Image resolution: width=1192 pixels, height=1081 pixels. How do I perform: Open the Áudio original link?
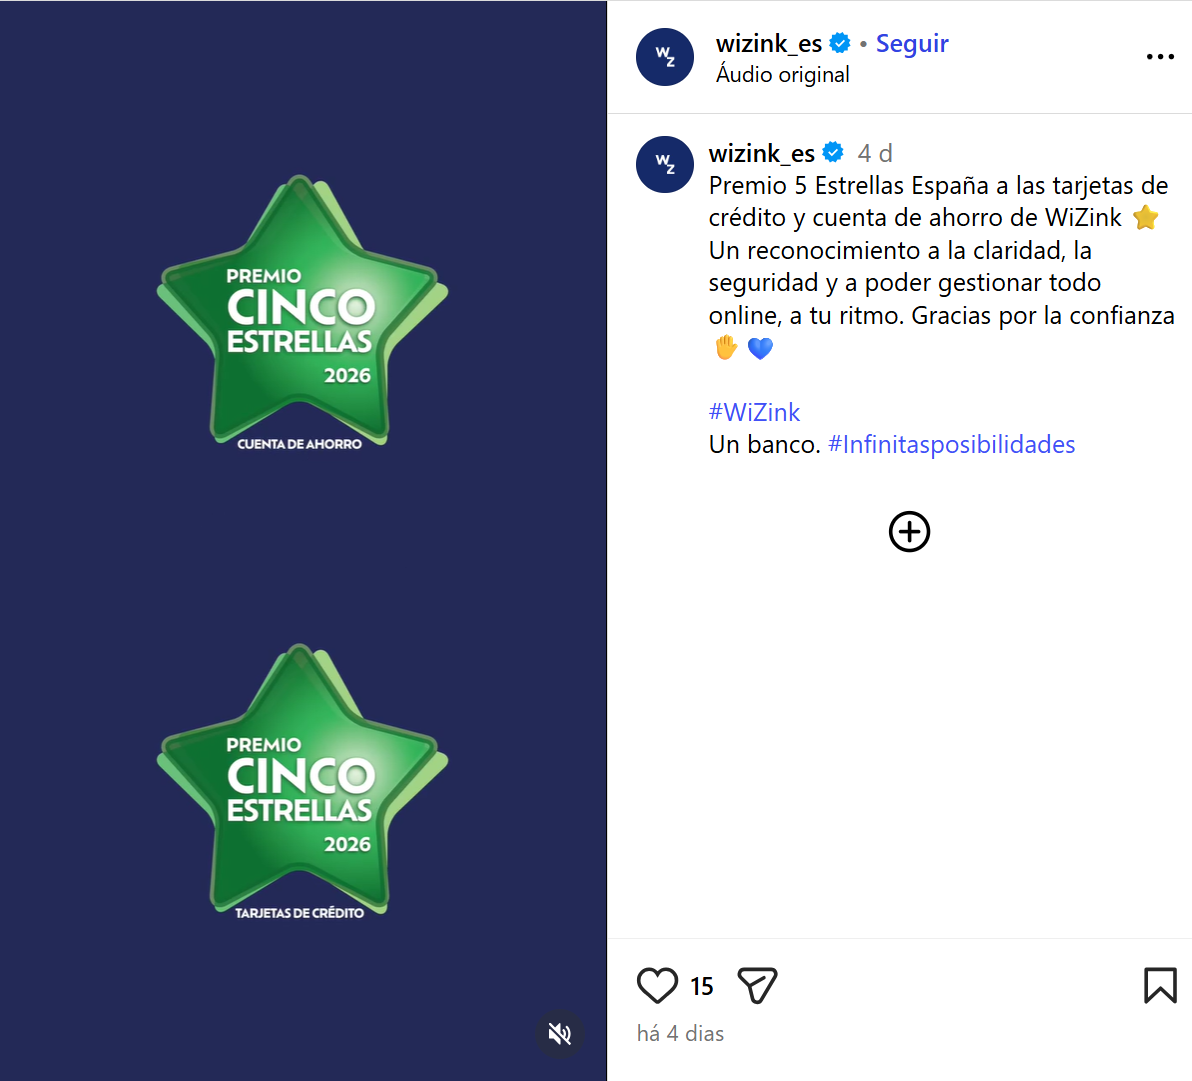pyautogui.click(x=782, y=74)
